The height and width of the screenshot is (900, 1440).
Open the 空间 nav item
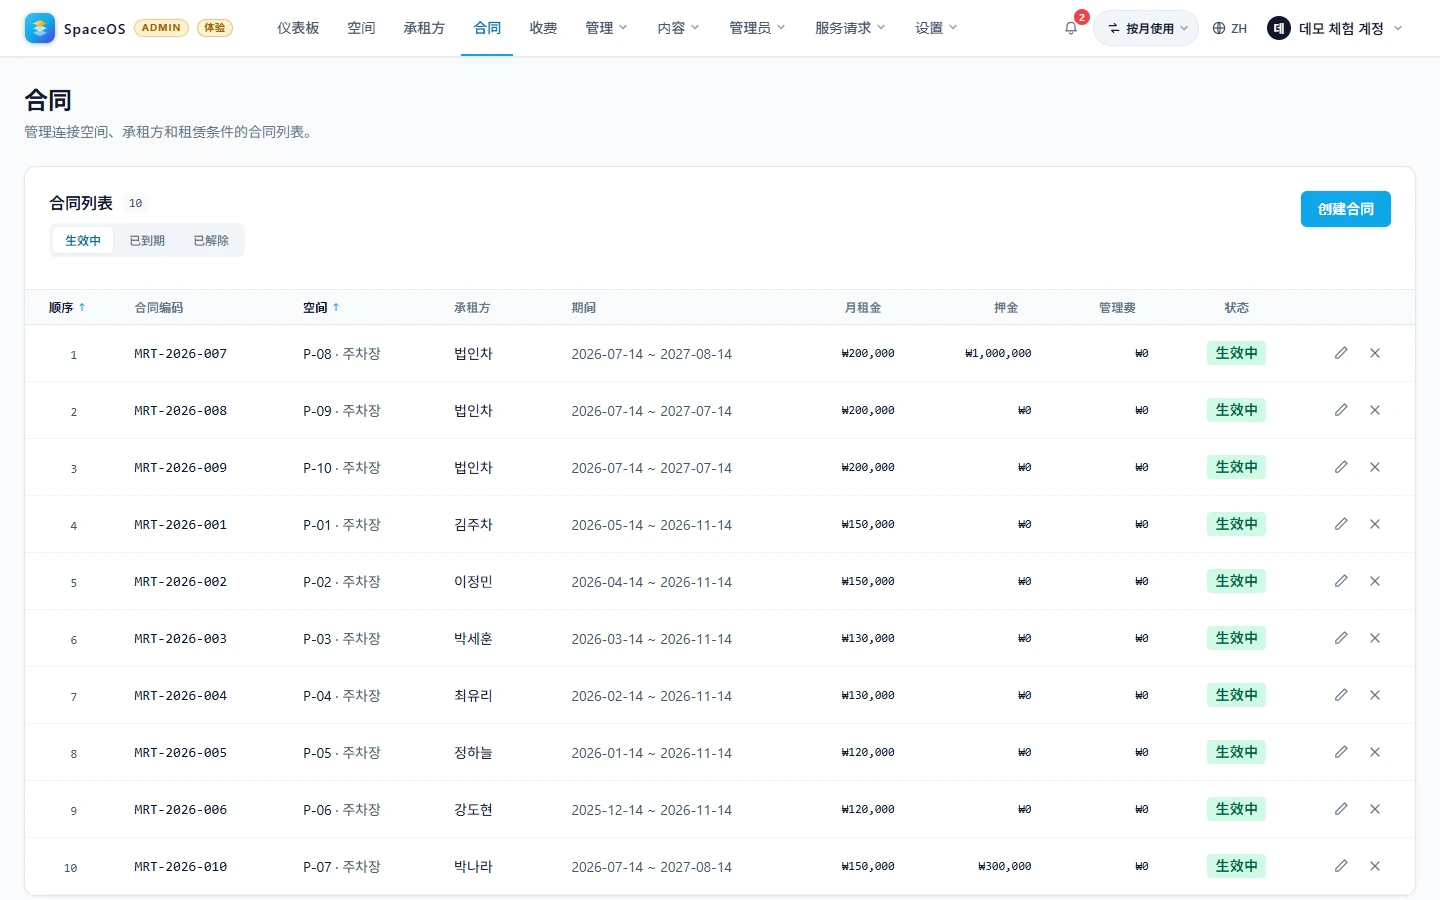[x=361, y=28]
